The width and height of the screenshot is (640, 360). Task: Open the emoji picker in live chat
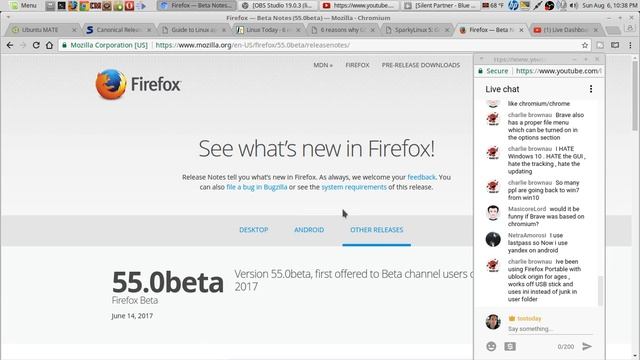pyautogui.click(x=491, y=347)
